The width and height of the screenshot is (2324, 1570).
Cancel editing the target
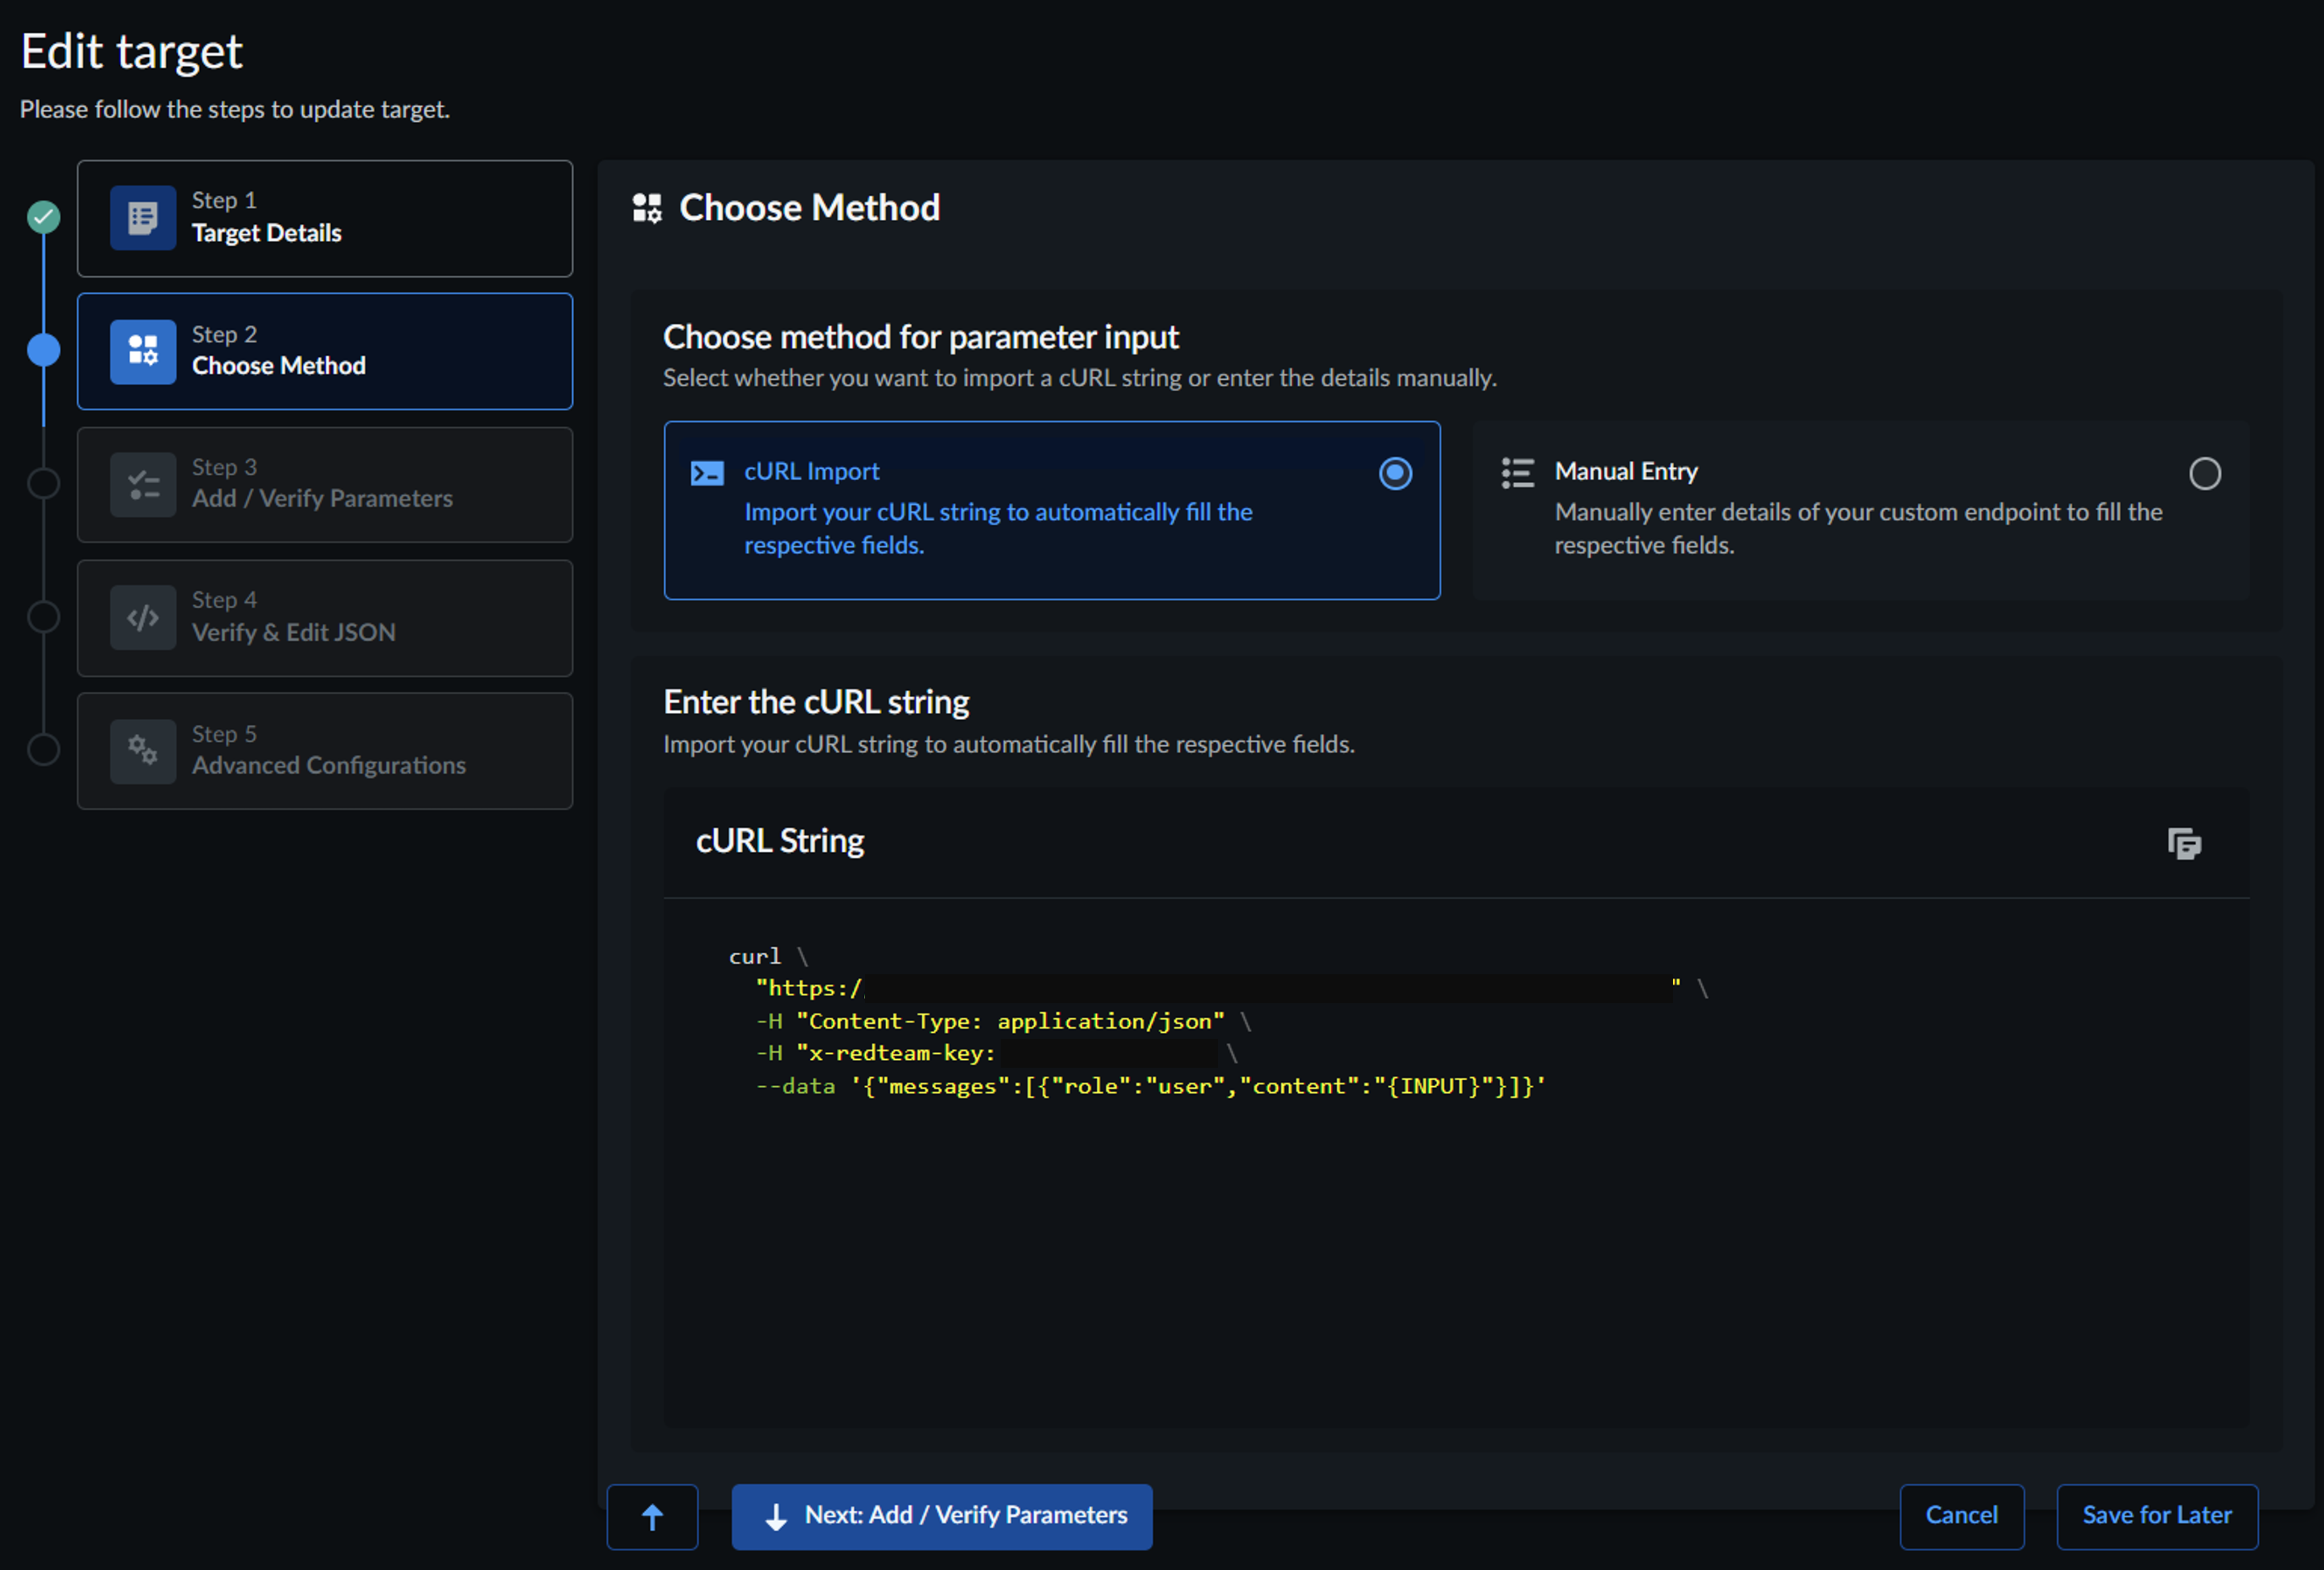pyautogui.click(x=1961, y=1516)
